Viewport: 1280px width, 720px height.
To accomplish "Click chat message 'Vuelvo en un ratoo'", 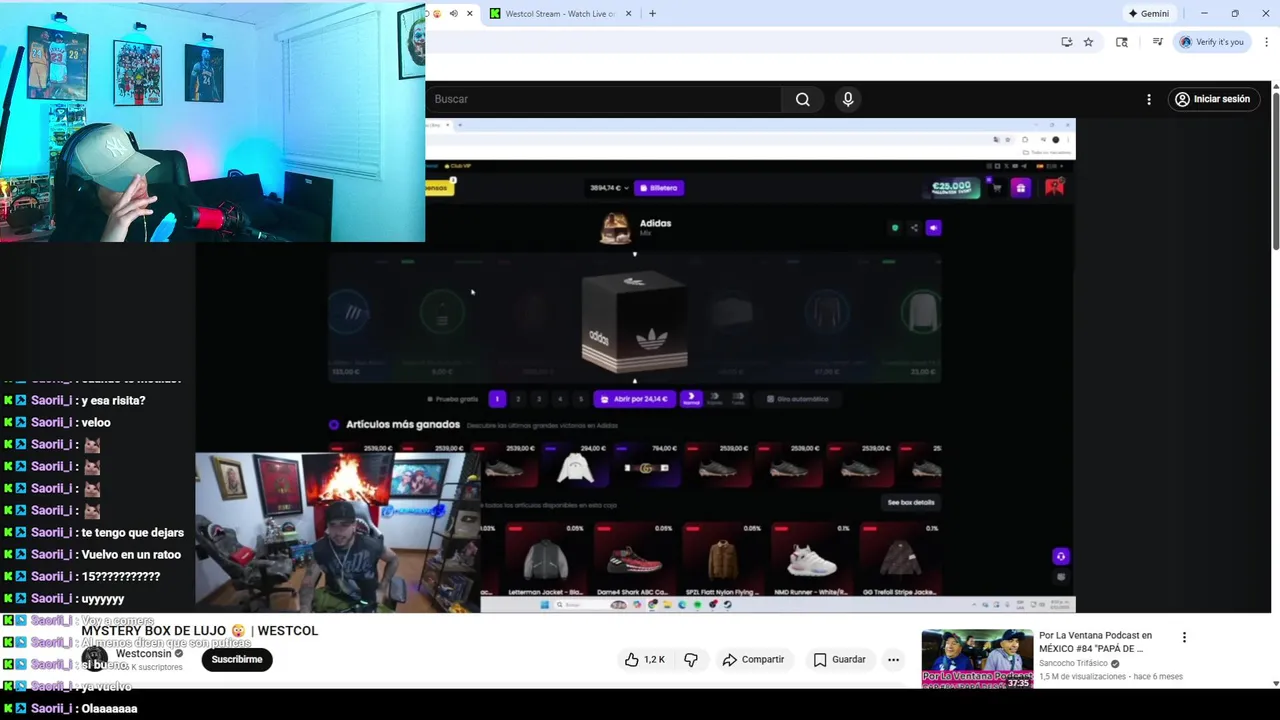I will tap(132, 555).
